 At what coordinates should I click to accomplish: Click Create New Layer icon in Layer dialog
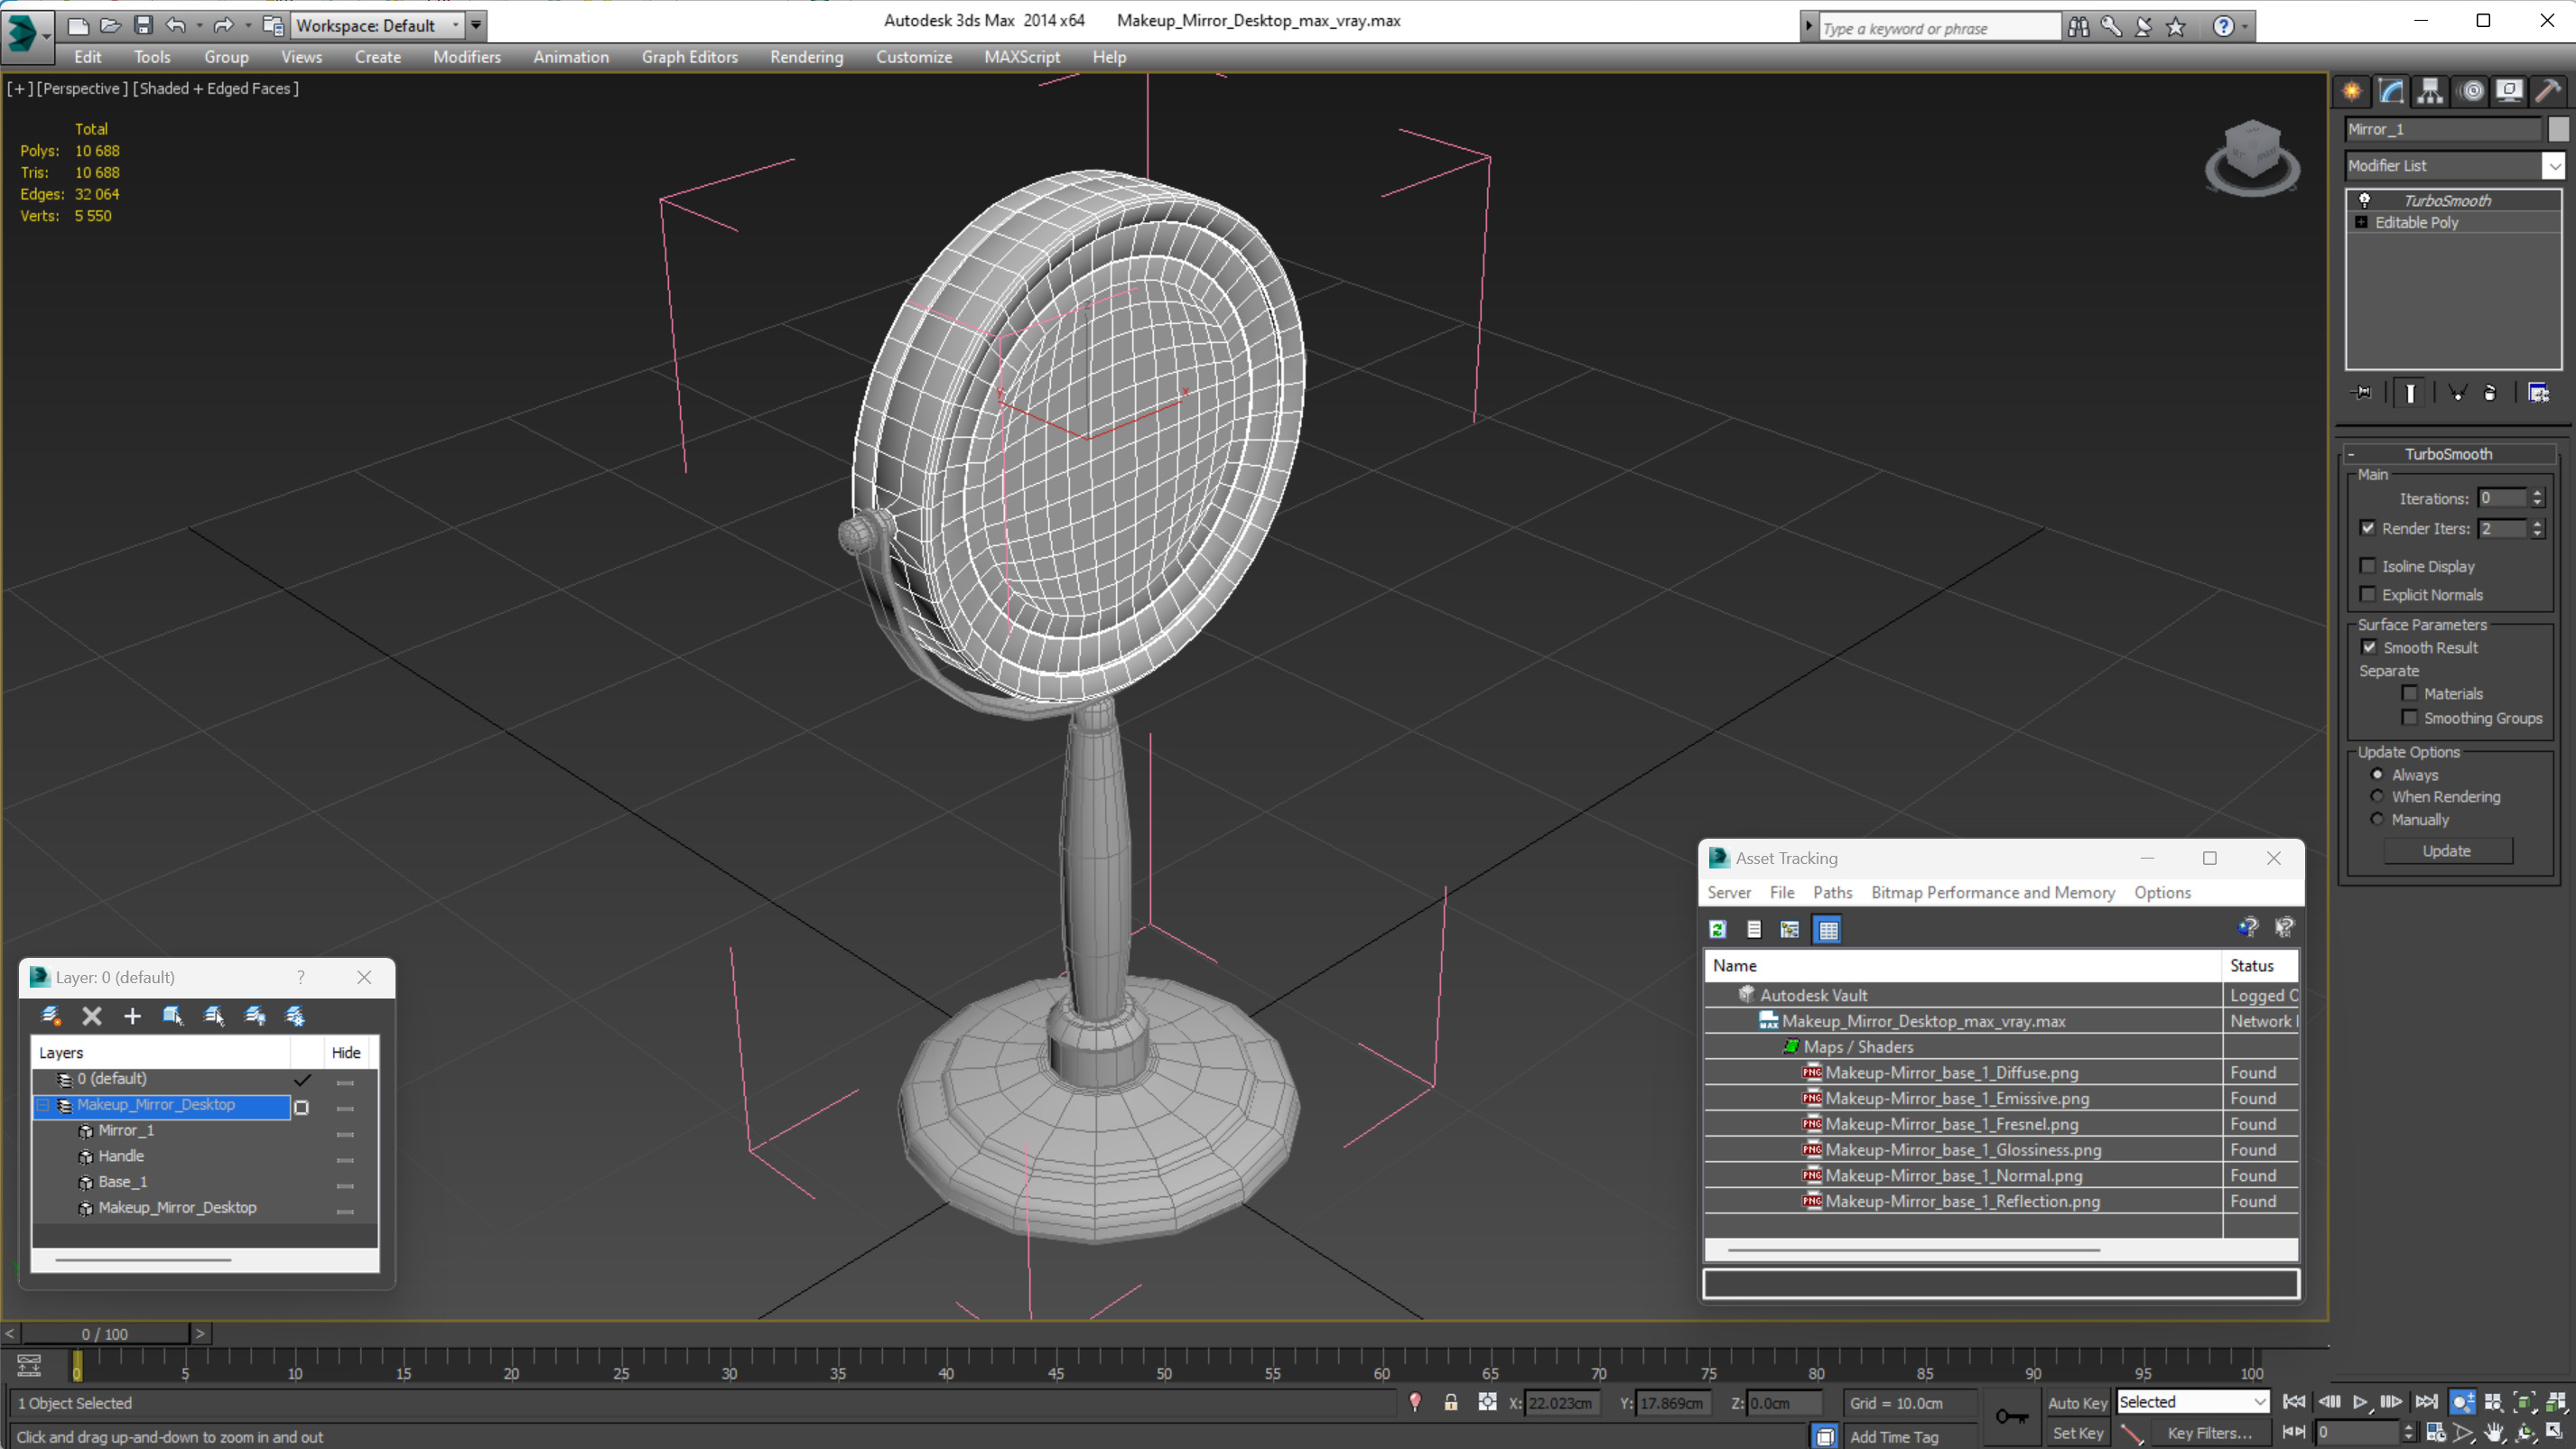coord(51,1017)
